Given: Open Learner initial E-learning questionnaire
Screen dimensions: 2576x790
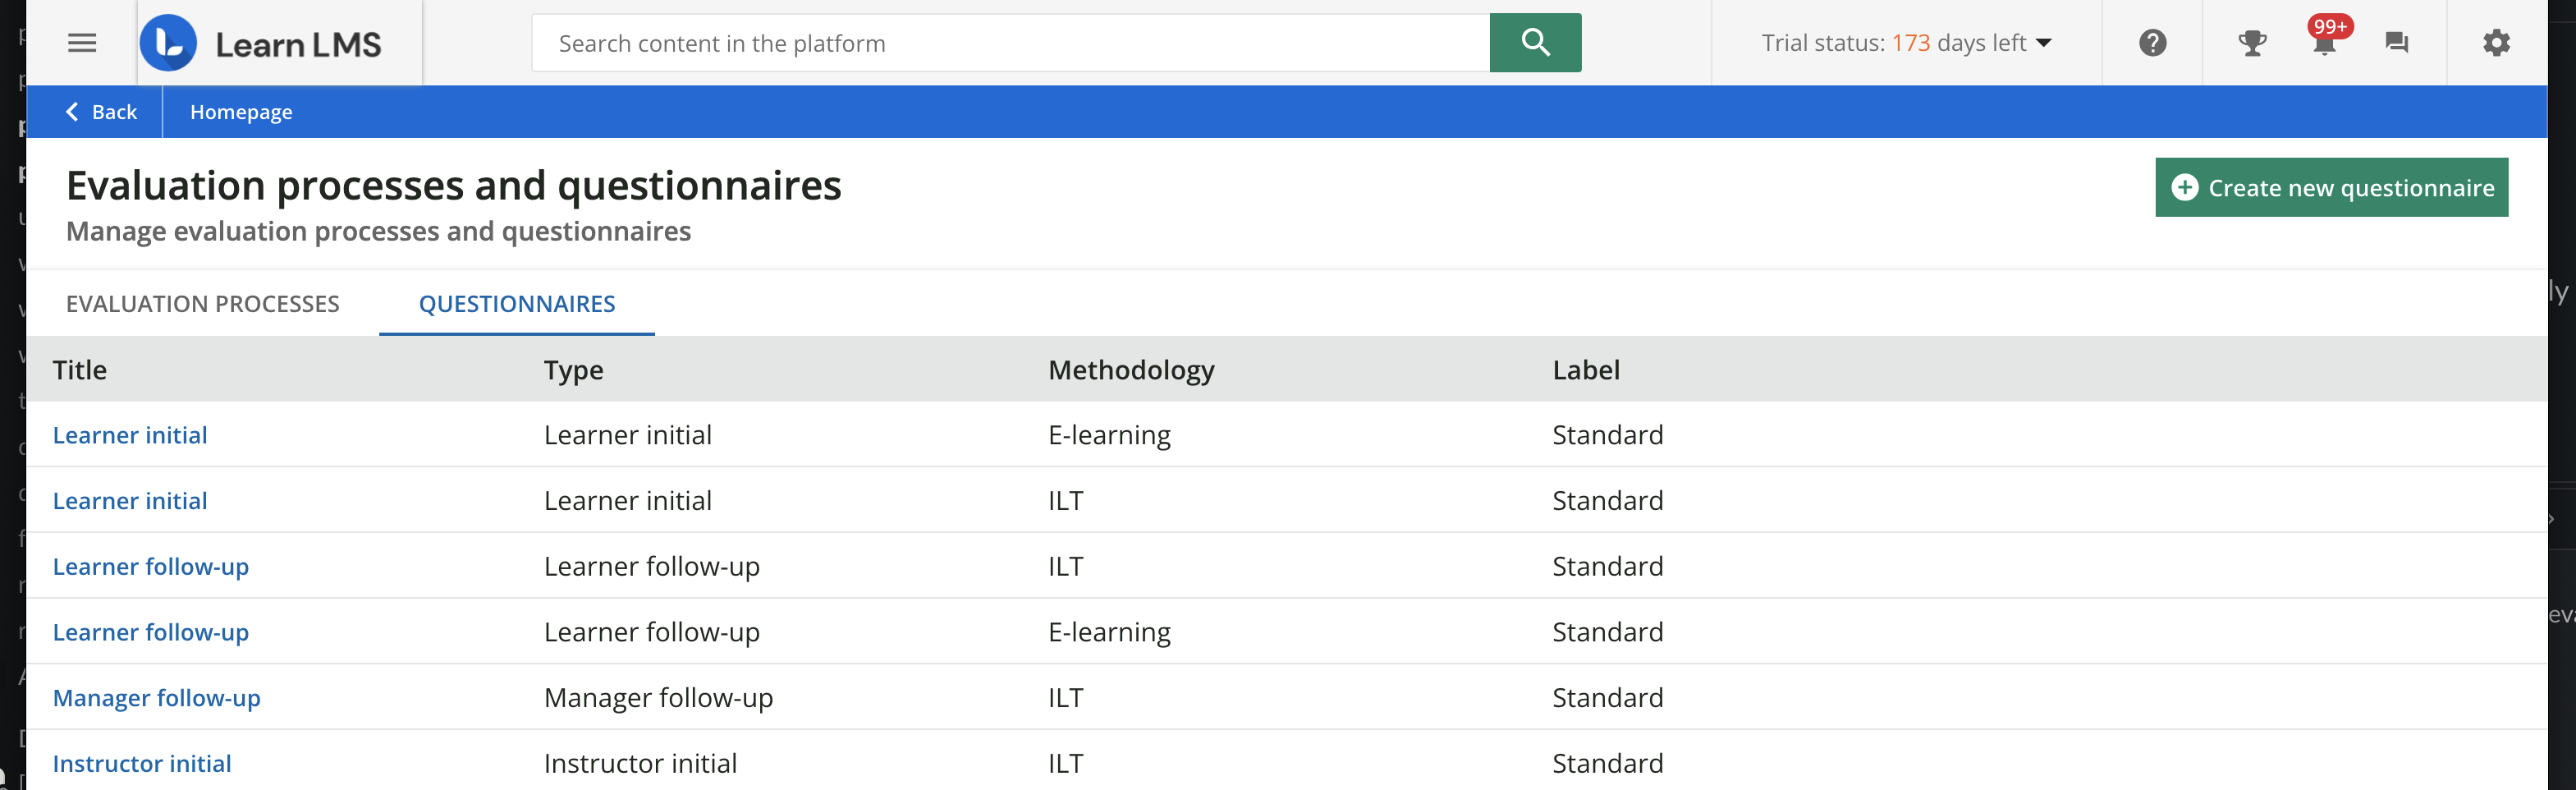Looking at the screenshot, I should tap(130, 435).
